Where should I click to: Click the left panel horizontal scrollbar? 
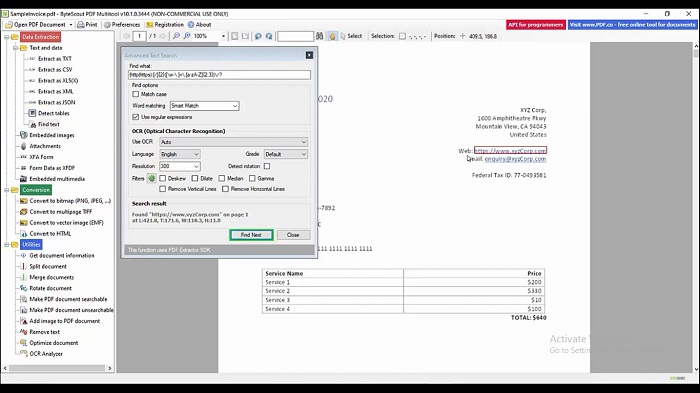58,368
